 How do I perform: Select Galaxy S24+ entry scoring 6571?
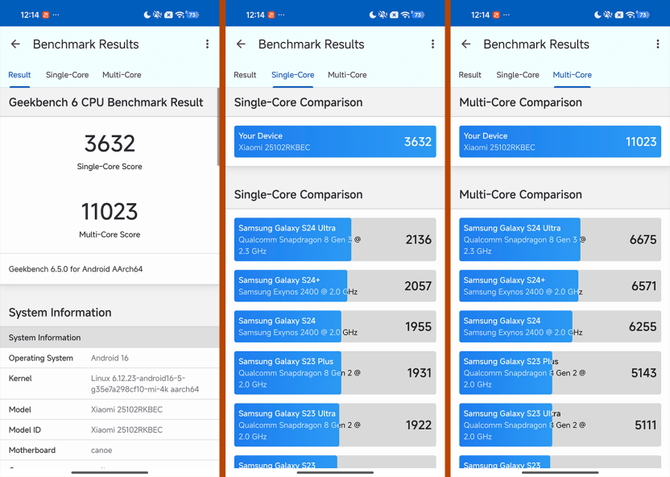(560, 286)
